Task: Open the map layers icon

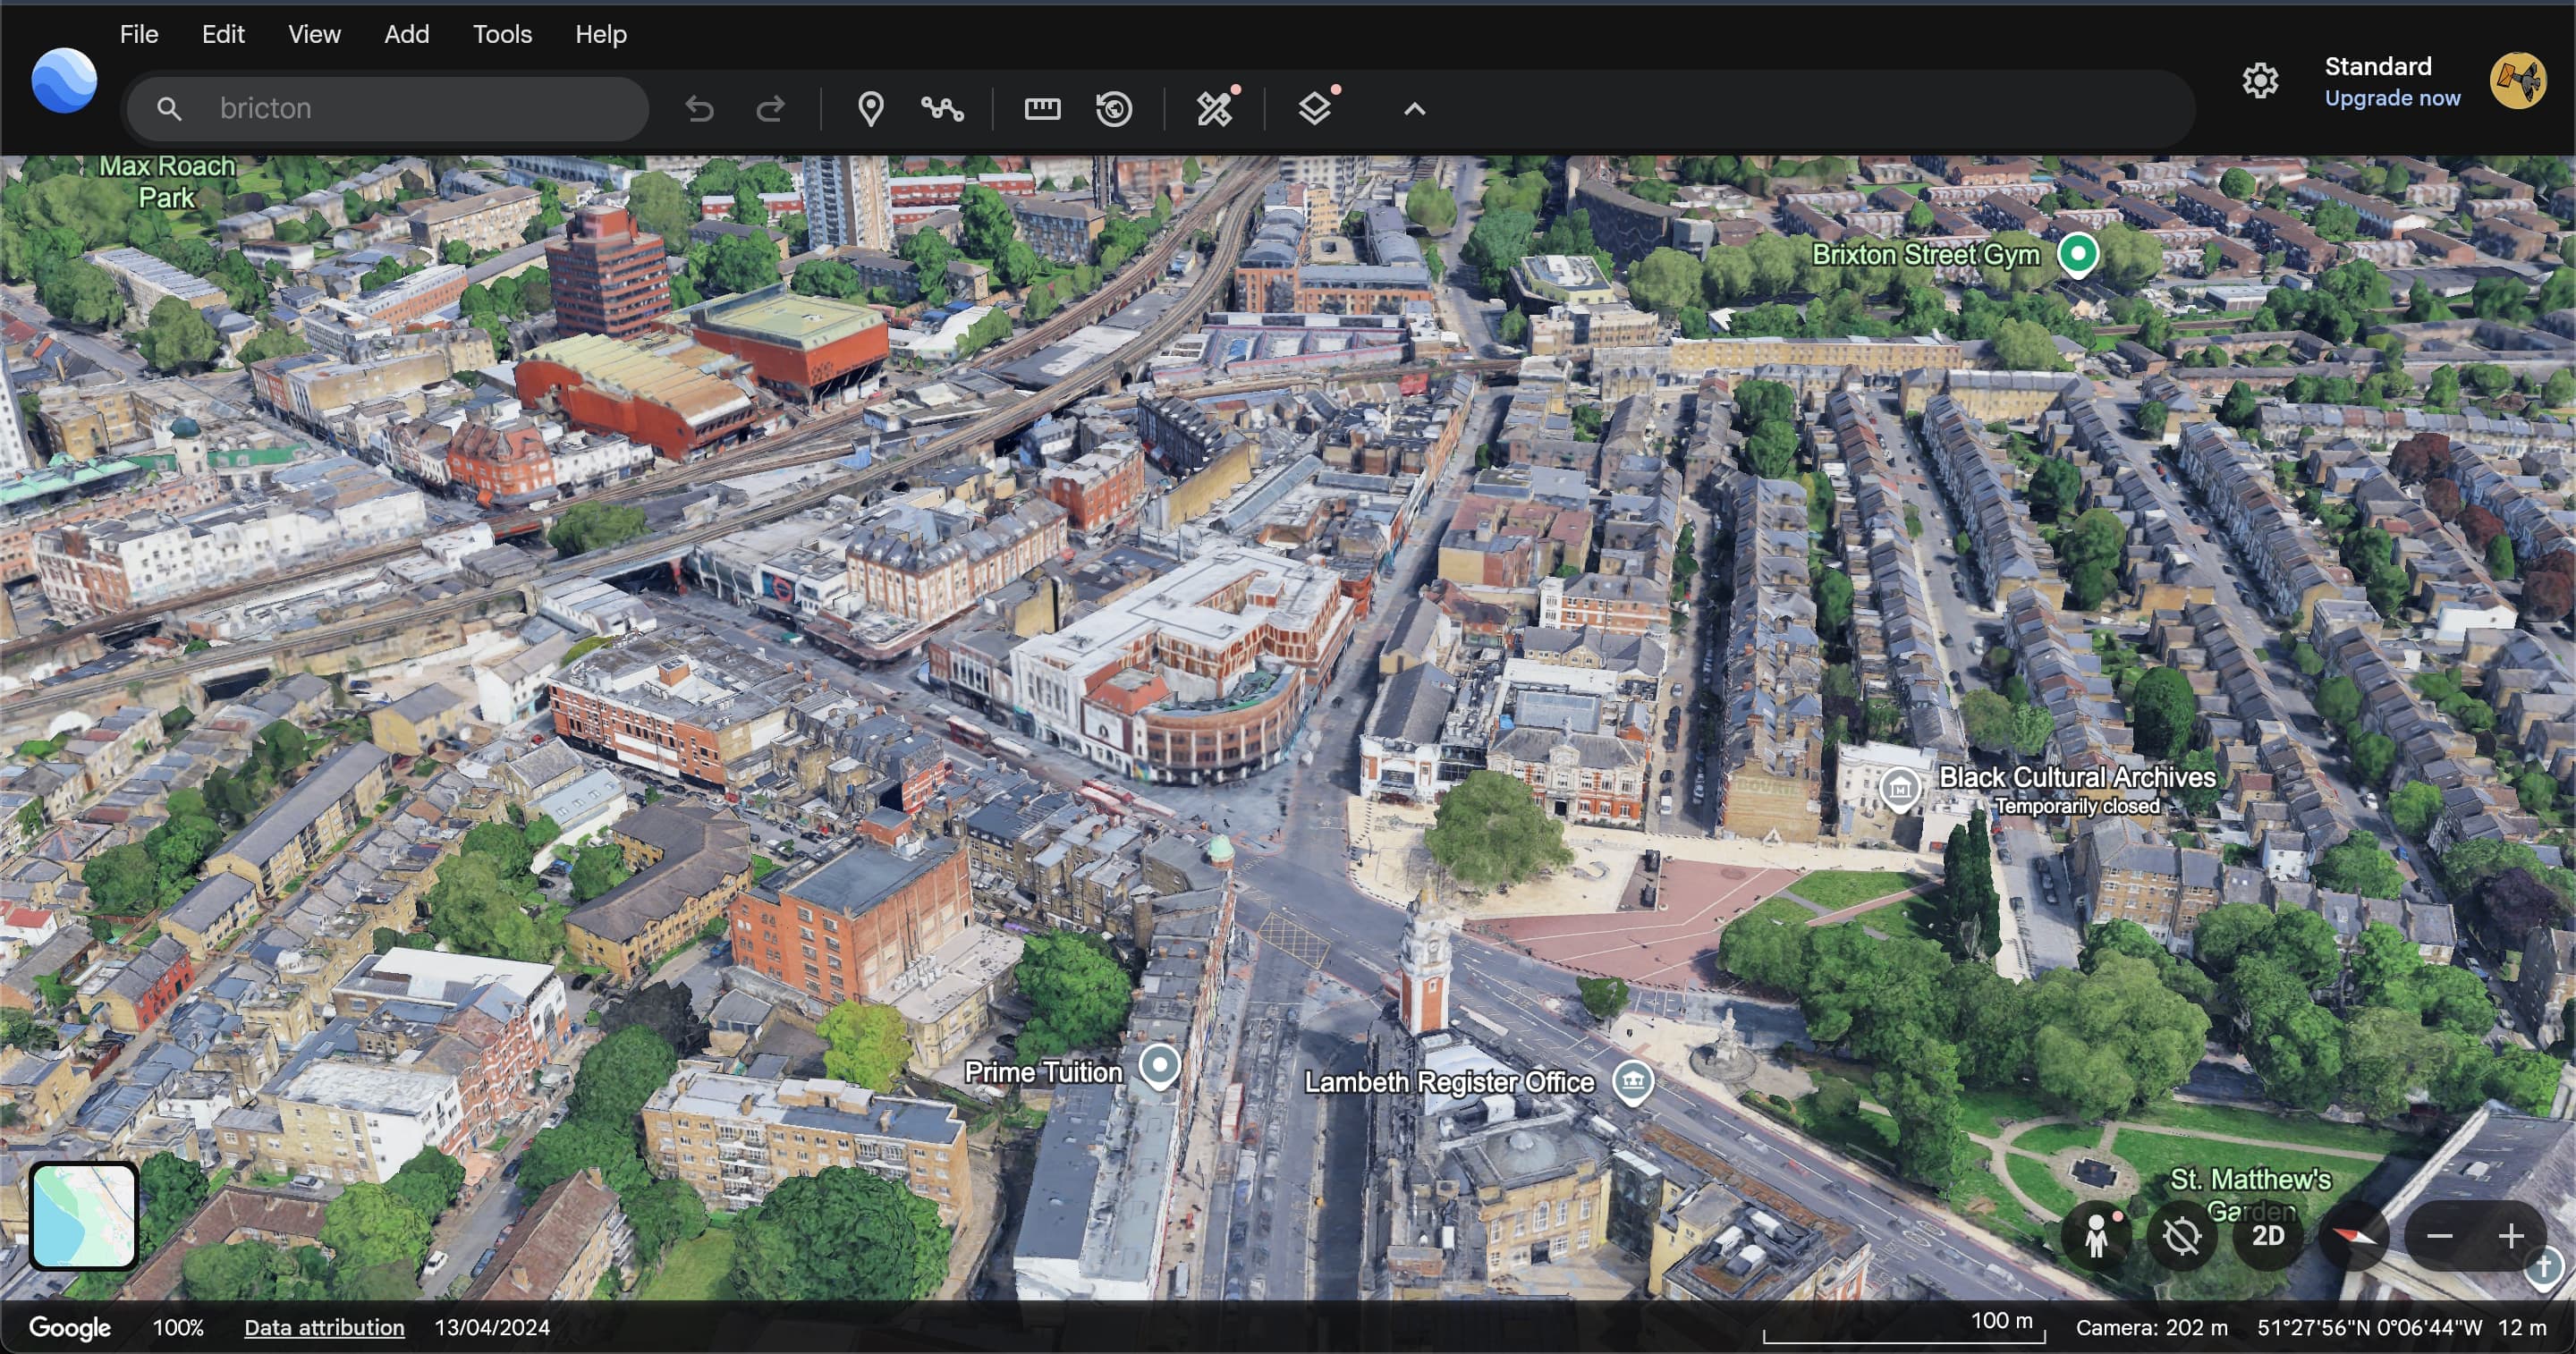Action: click(x=1314, y=109)
